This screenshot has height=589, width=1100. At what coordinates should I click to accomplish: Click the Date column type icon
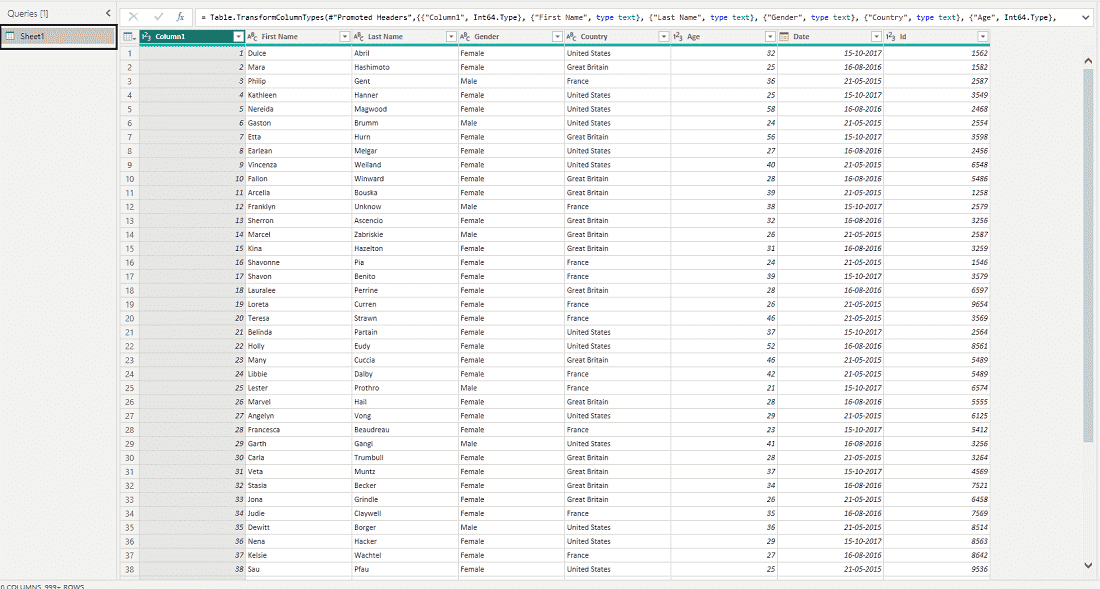pyautogui.click(x=784, y=36)
